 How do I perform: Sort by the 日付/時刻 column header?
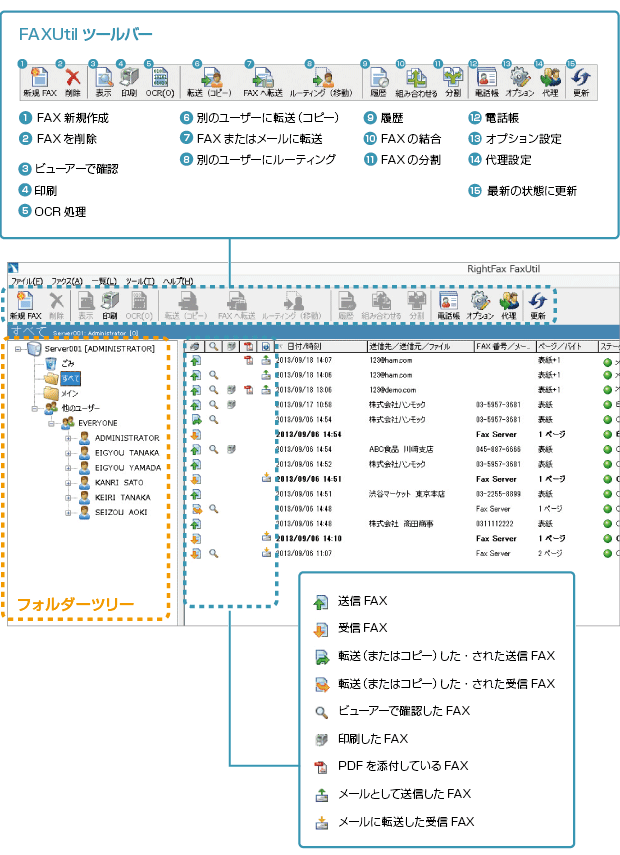322,346
